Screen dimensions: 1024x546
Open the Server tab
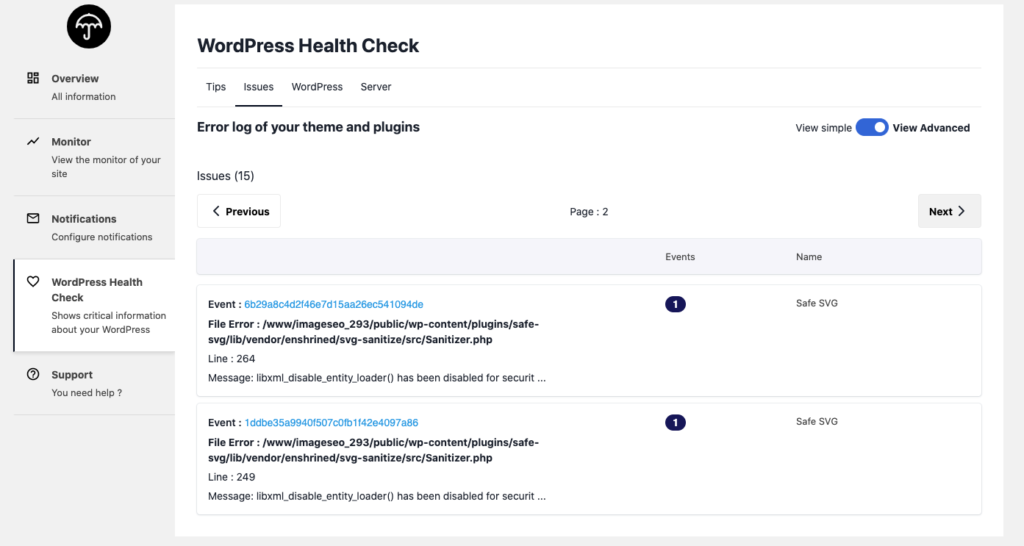coord(376,87)
